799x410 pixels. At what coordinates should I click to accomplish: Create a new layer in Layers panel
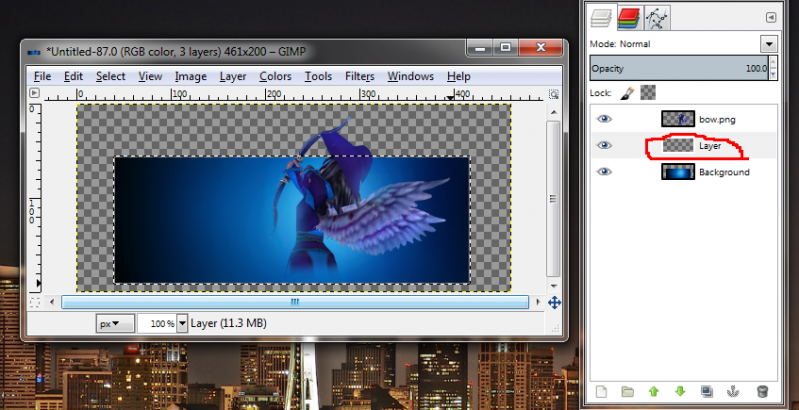point(601,392)
